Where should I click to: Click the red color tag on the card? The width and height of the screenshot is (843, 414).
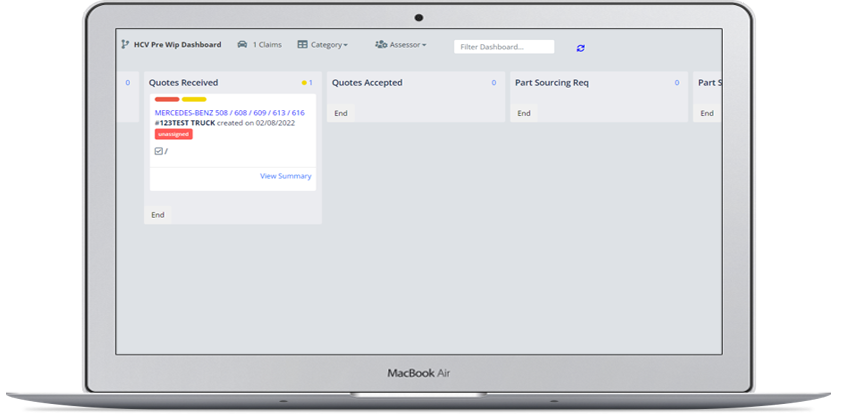click(x=167, y=100)
